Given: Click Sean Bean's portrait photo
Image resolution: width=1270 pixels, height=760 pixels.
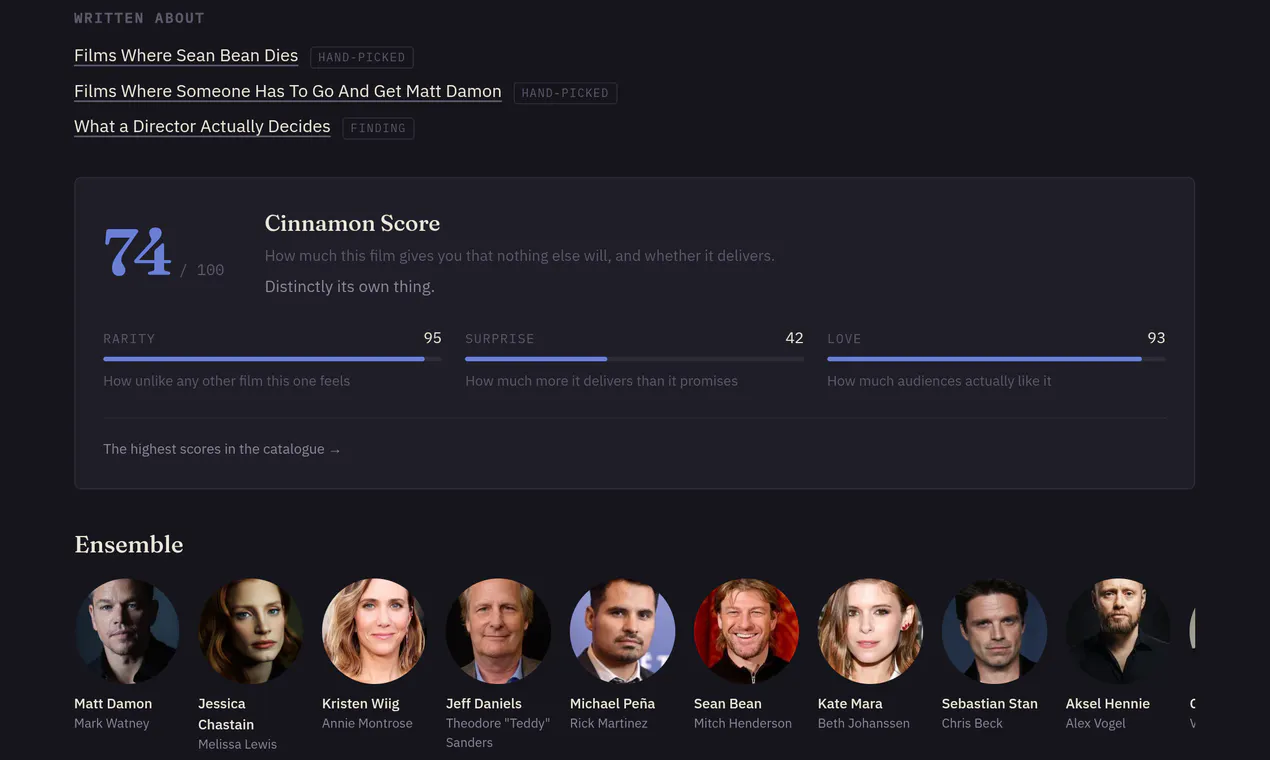Looking at the screenshot, I should pyautogui.click(x=747, y=631).
